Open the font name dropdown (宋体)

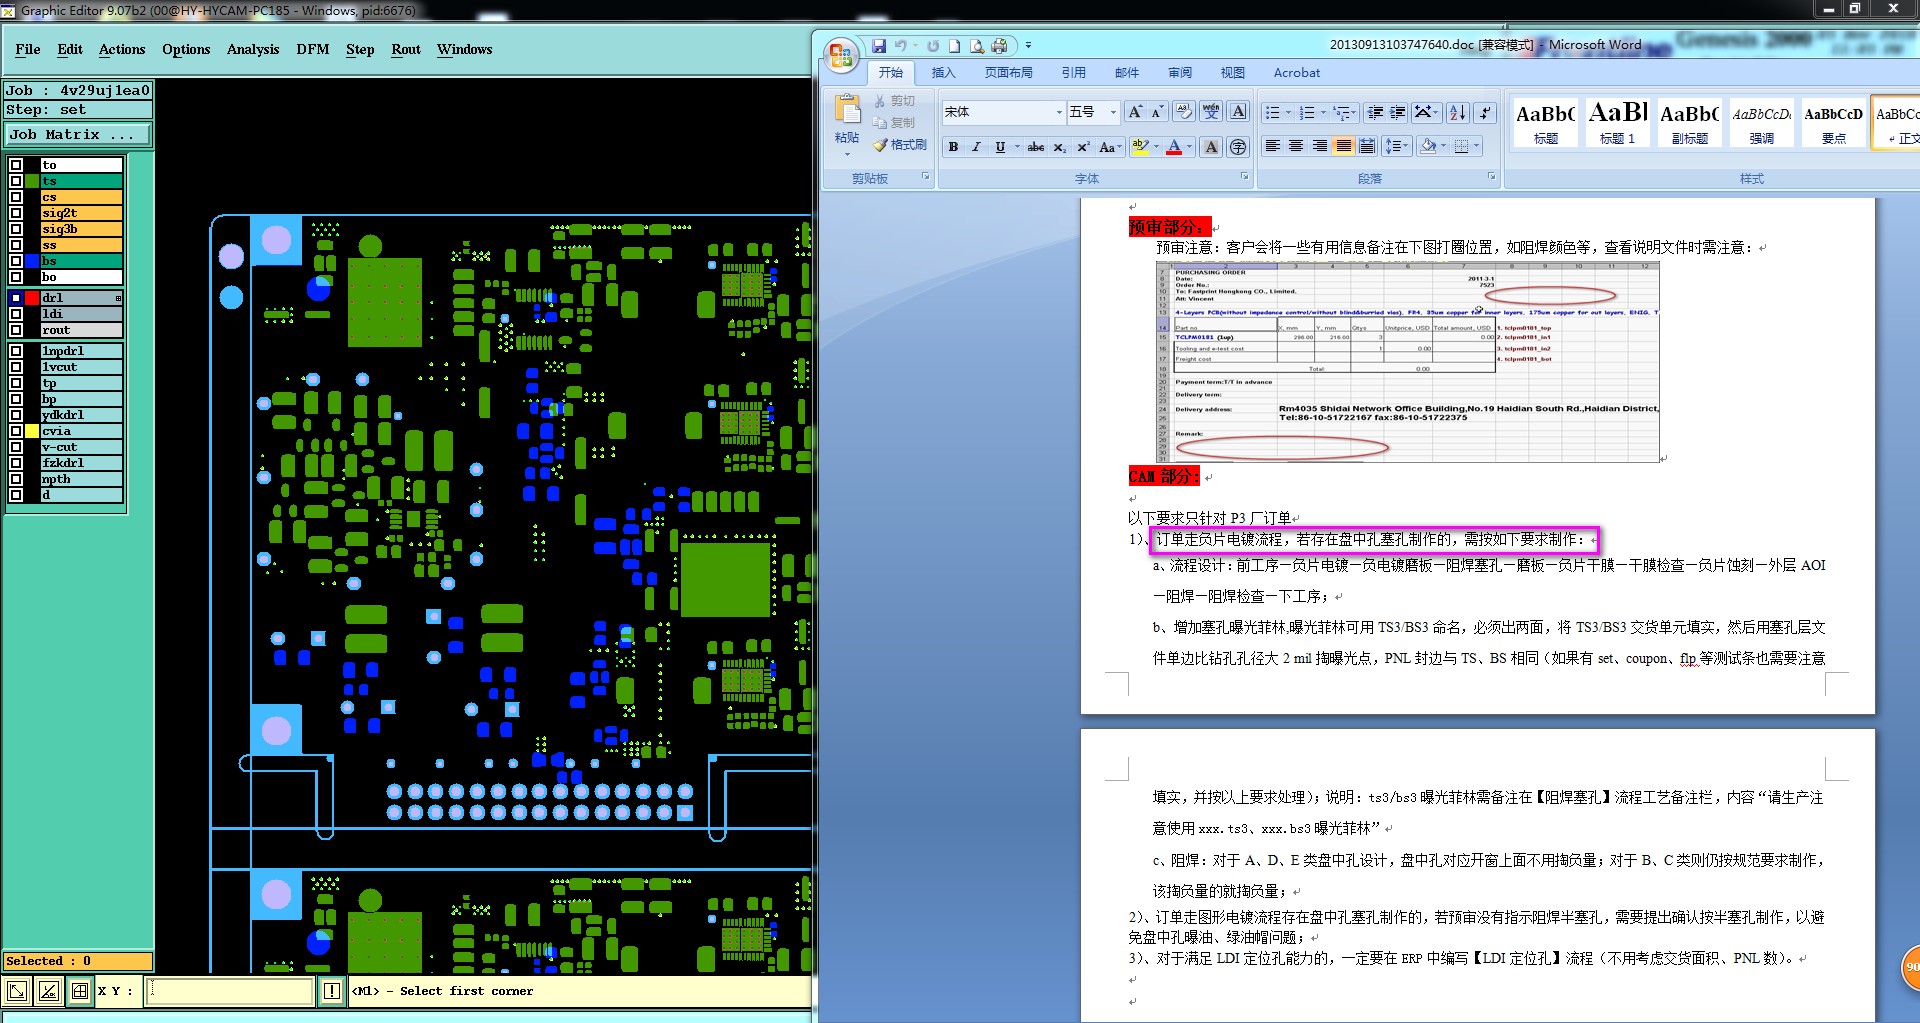click(x=1059, y=112)
